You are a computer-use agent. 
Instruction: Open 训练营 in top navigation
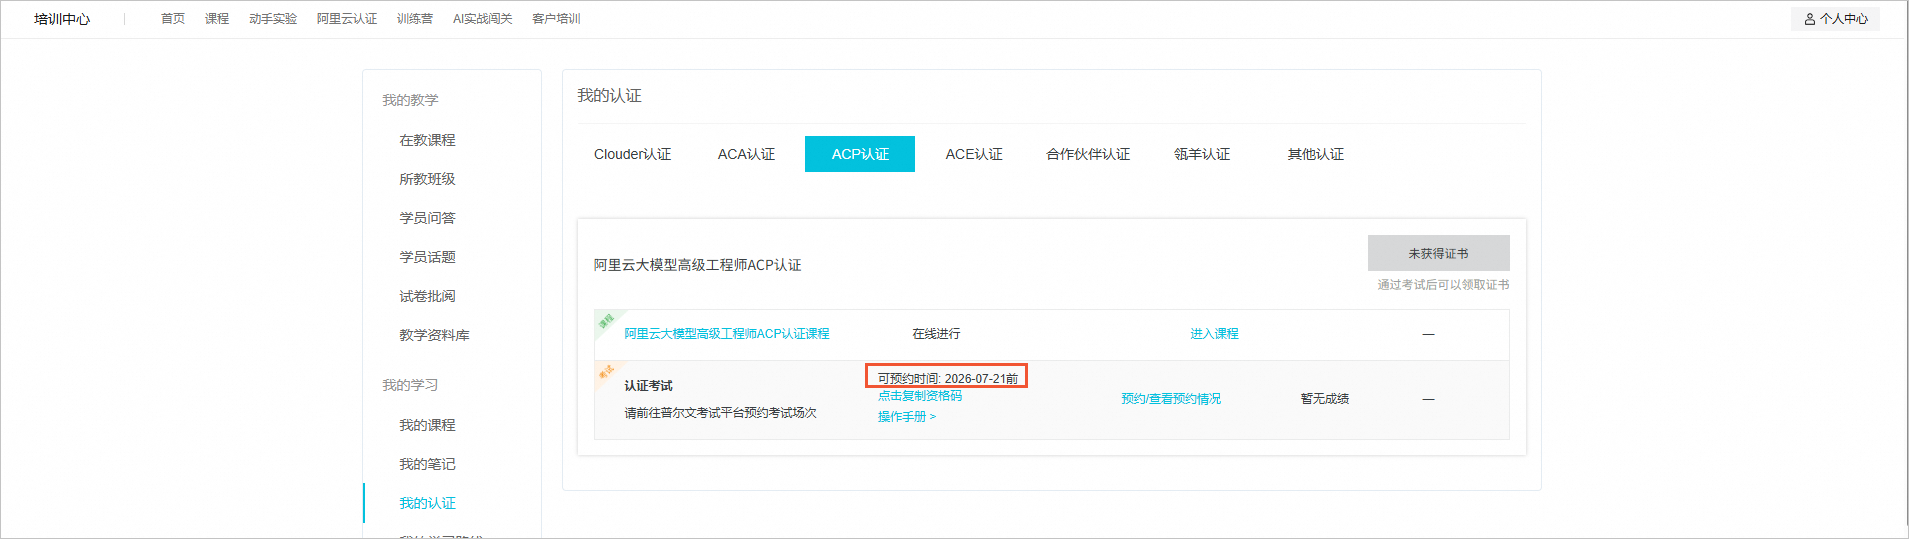[x=415, y=19]
